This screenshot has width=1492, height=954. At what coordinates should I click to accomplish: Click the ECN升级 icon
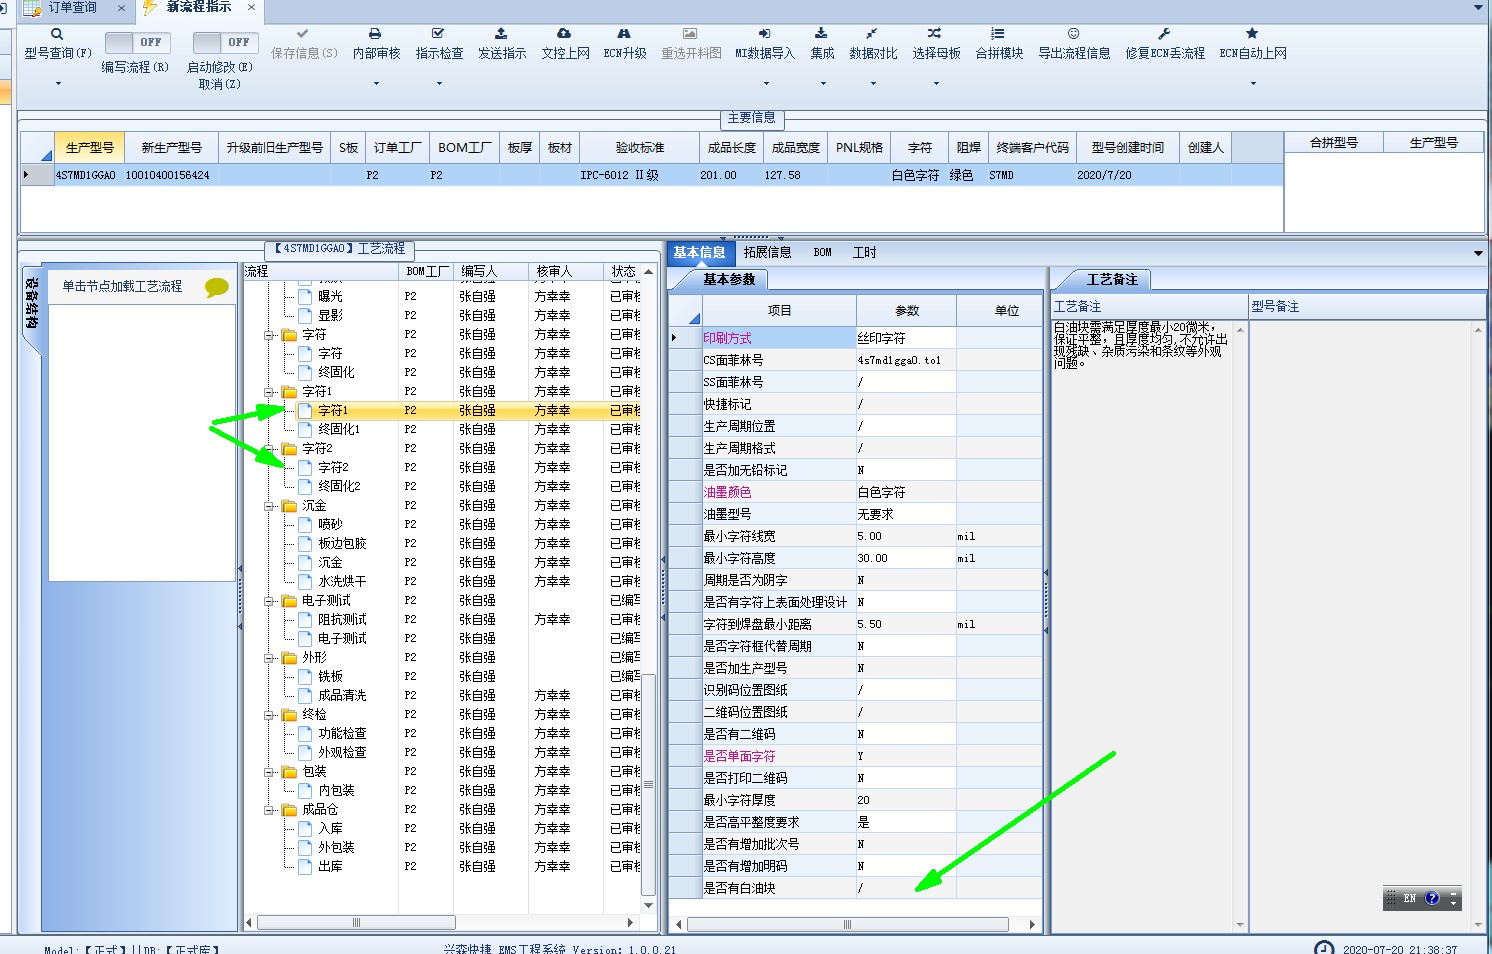click(624, 34)
